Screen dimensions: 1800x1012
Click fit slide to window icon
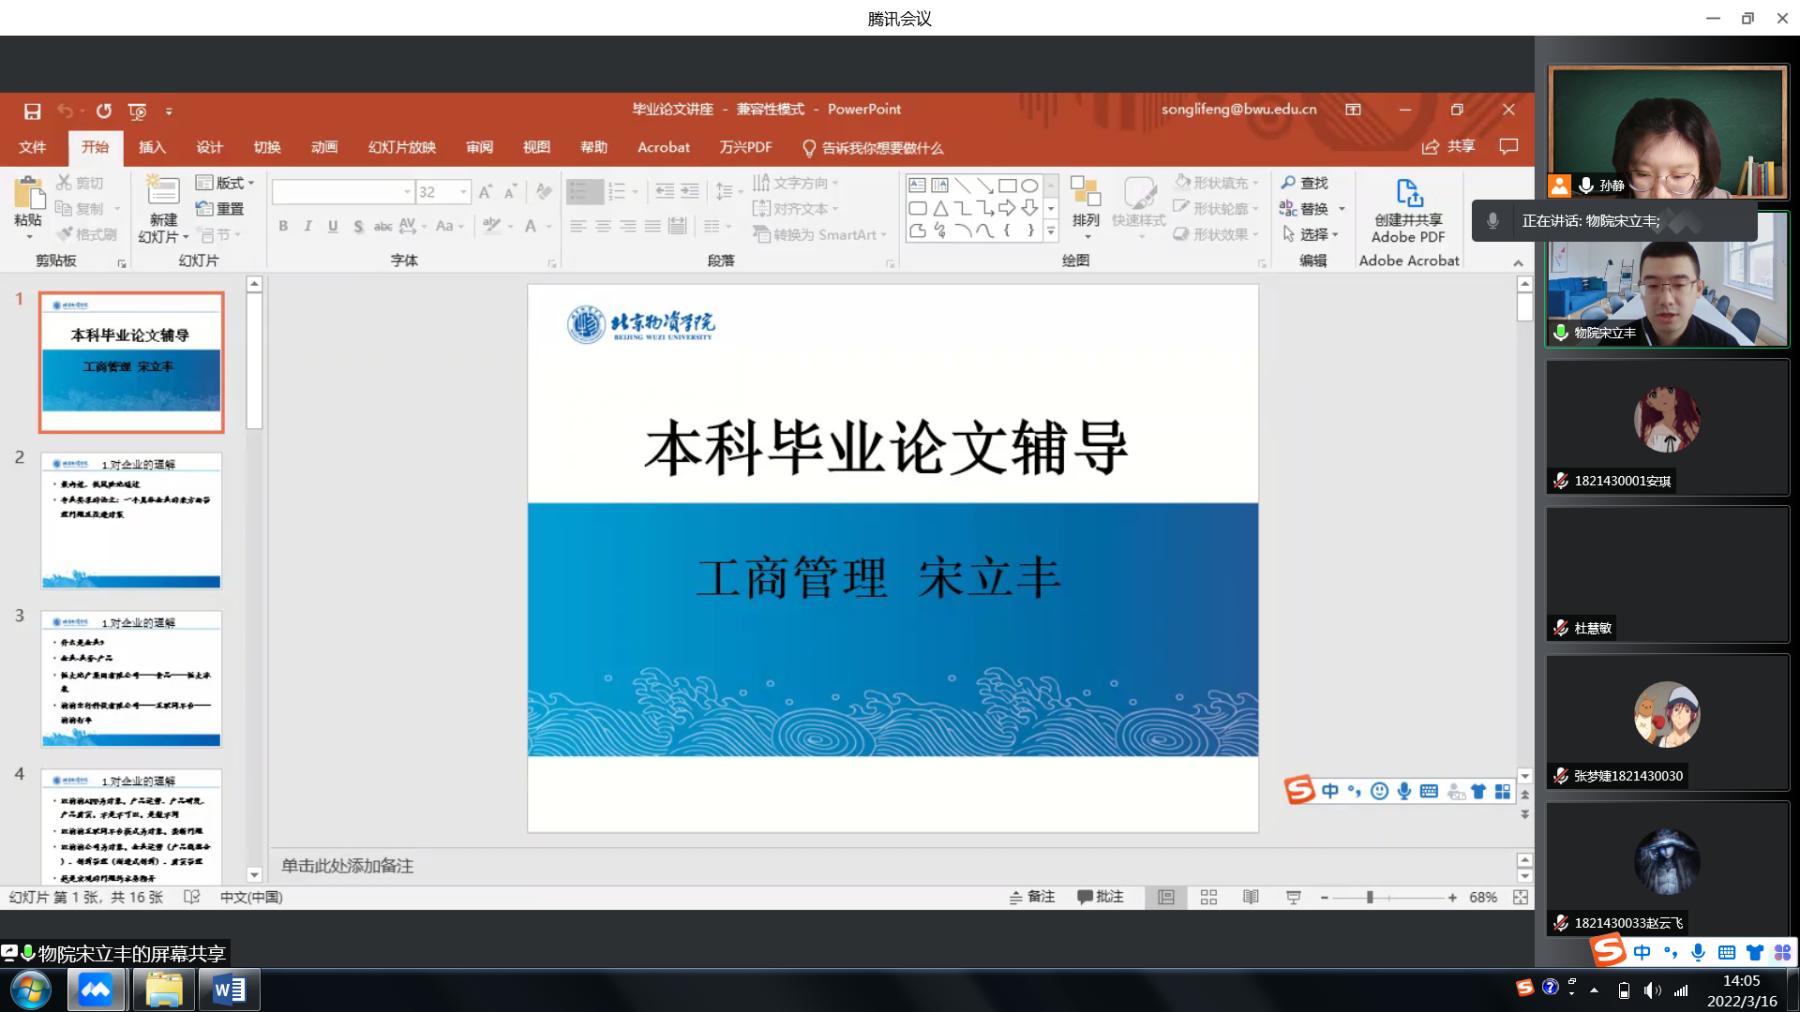pos(1520,897)
